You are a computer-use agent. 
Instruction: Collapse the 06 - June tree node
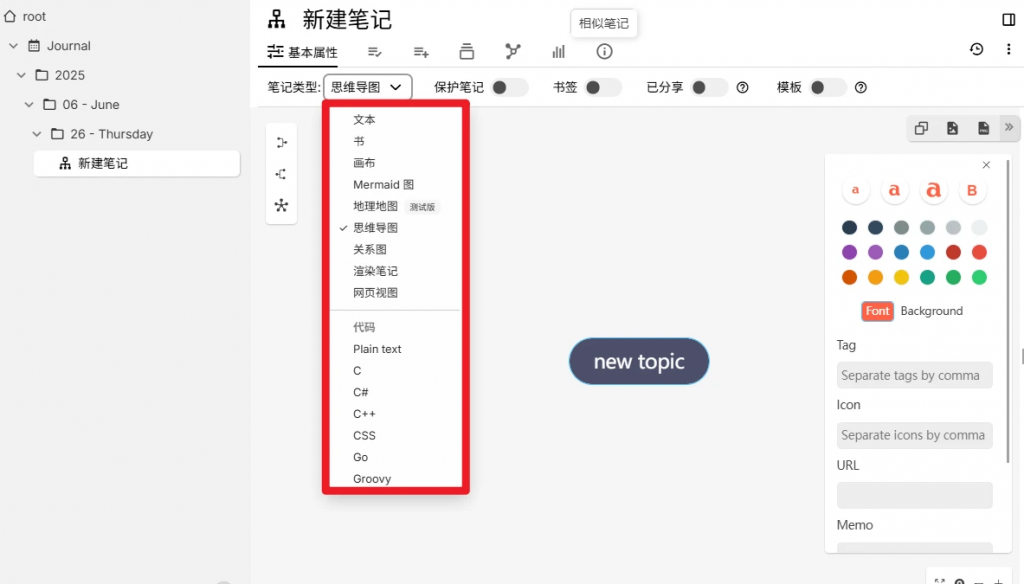pos(29,105)
